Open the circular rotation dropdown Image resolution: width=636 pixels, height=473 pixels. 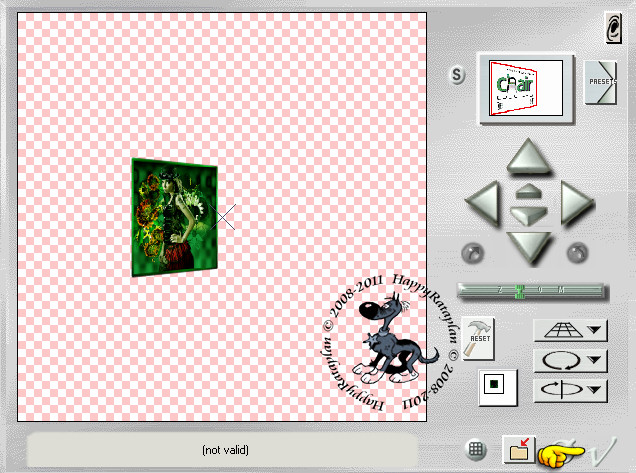pyautogui.click(x=570, y=360)
